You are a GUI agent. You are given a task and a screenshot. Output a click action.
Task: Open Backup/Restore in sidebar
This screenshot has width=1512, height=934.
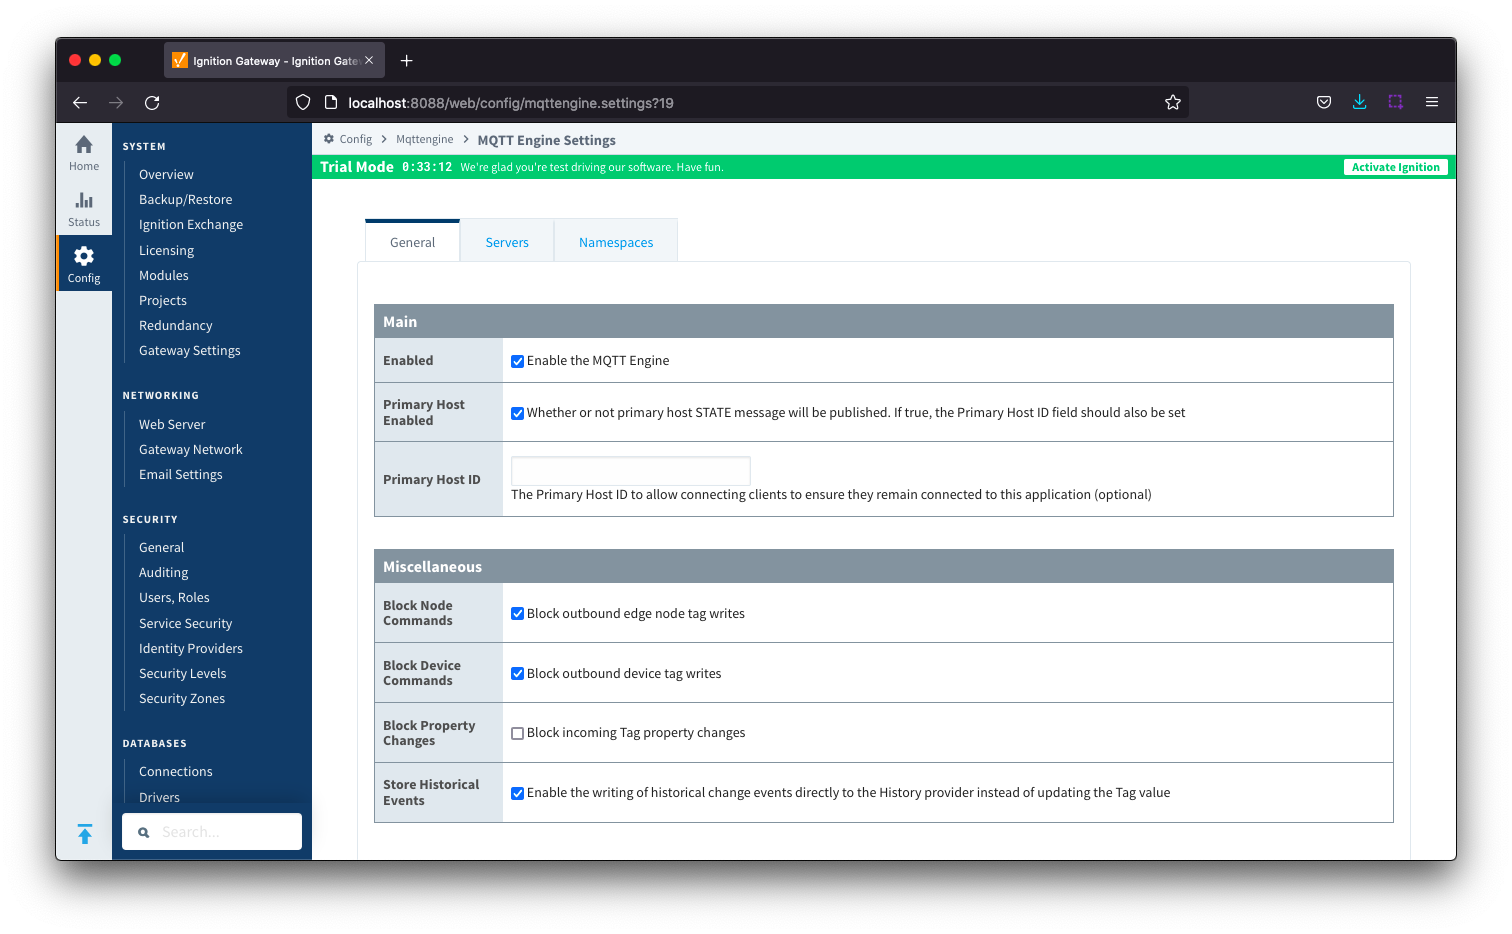coord(185,199)
